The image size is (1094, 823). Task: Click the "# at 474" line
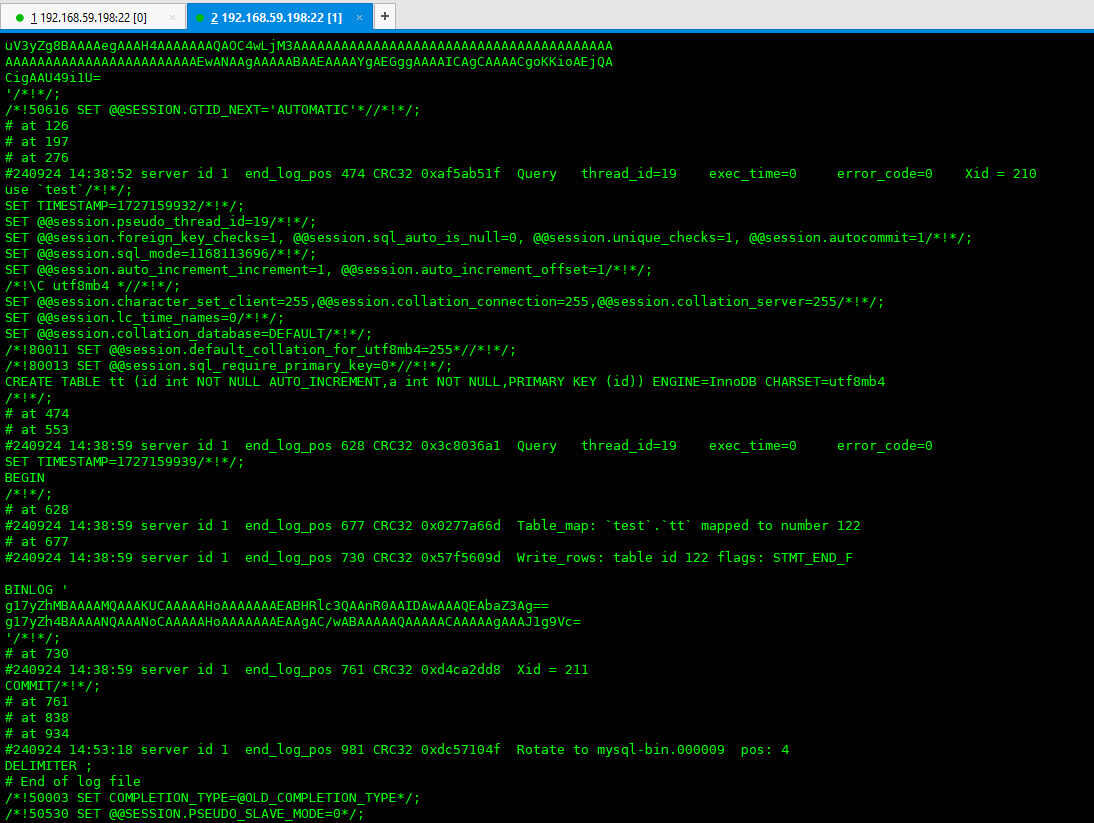tap(37, 414)
